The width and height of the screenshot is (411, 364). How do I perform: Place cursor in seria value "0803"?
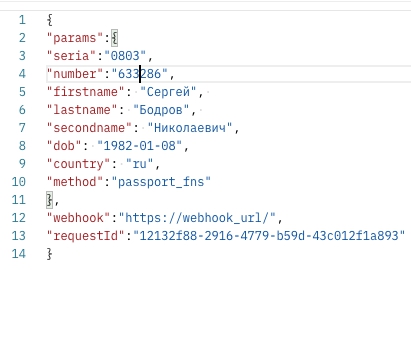[x=125, y=56]
